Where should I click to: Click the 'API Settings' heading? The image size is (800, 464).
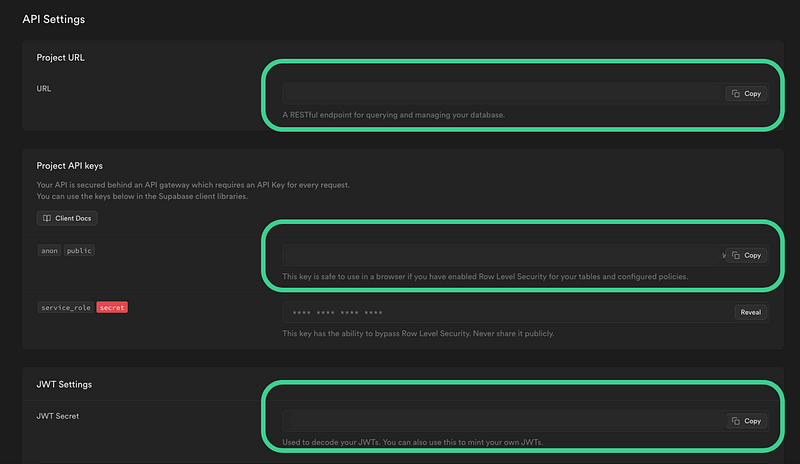[x=54, y=19]
